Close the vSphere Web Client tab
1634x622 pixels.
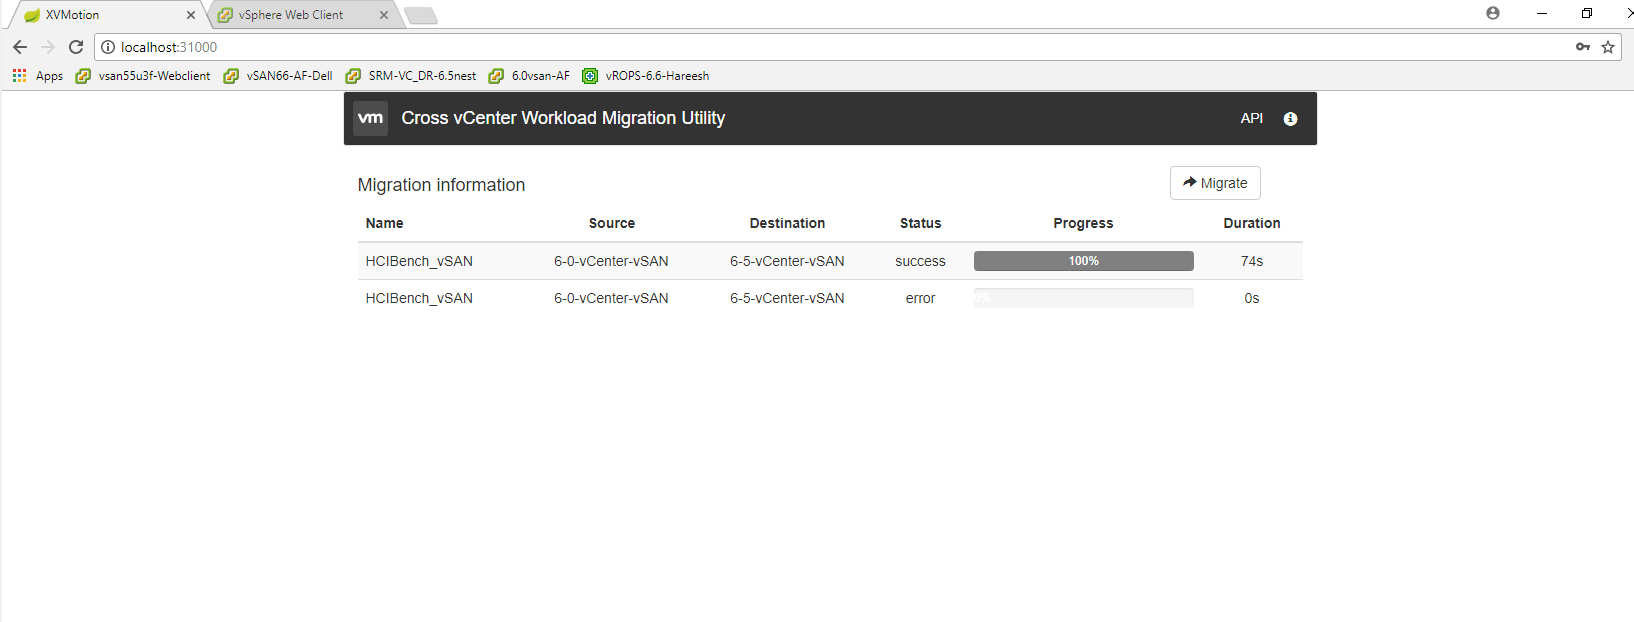[x=384, y=15]
